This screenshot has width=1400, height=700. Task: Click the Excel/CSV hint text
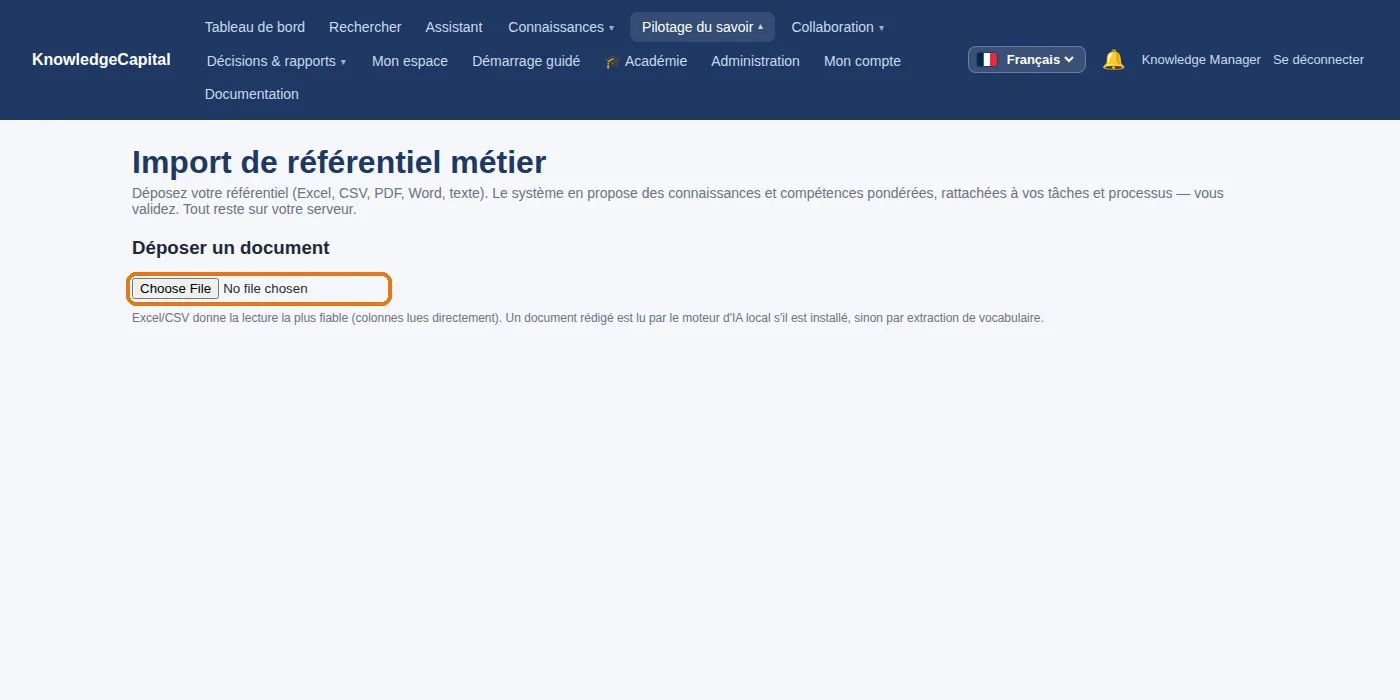[x=588, y=318]
